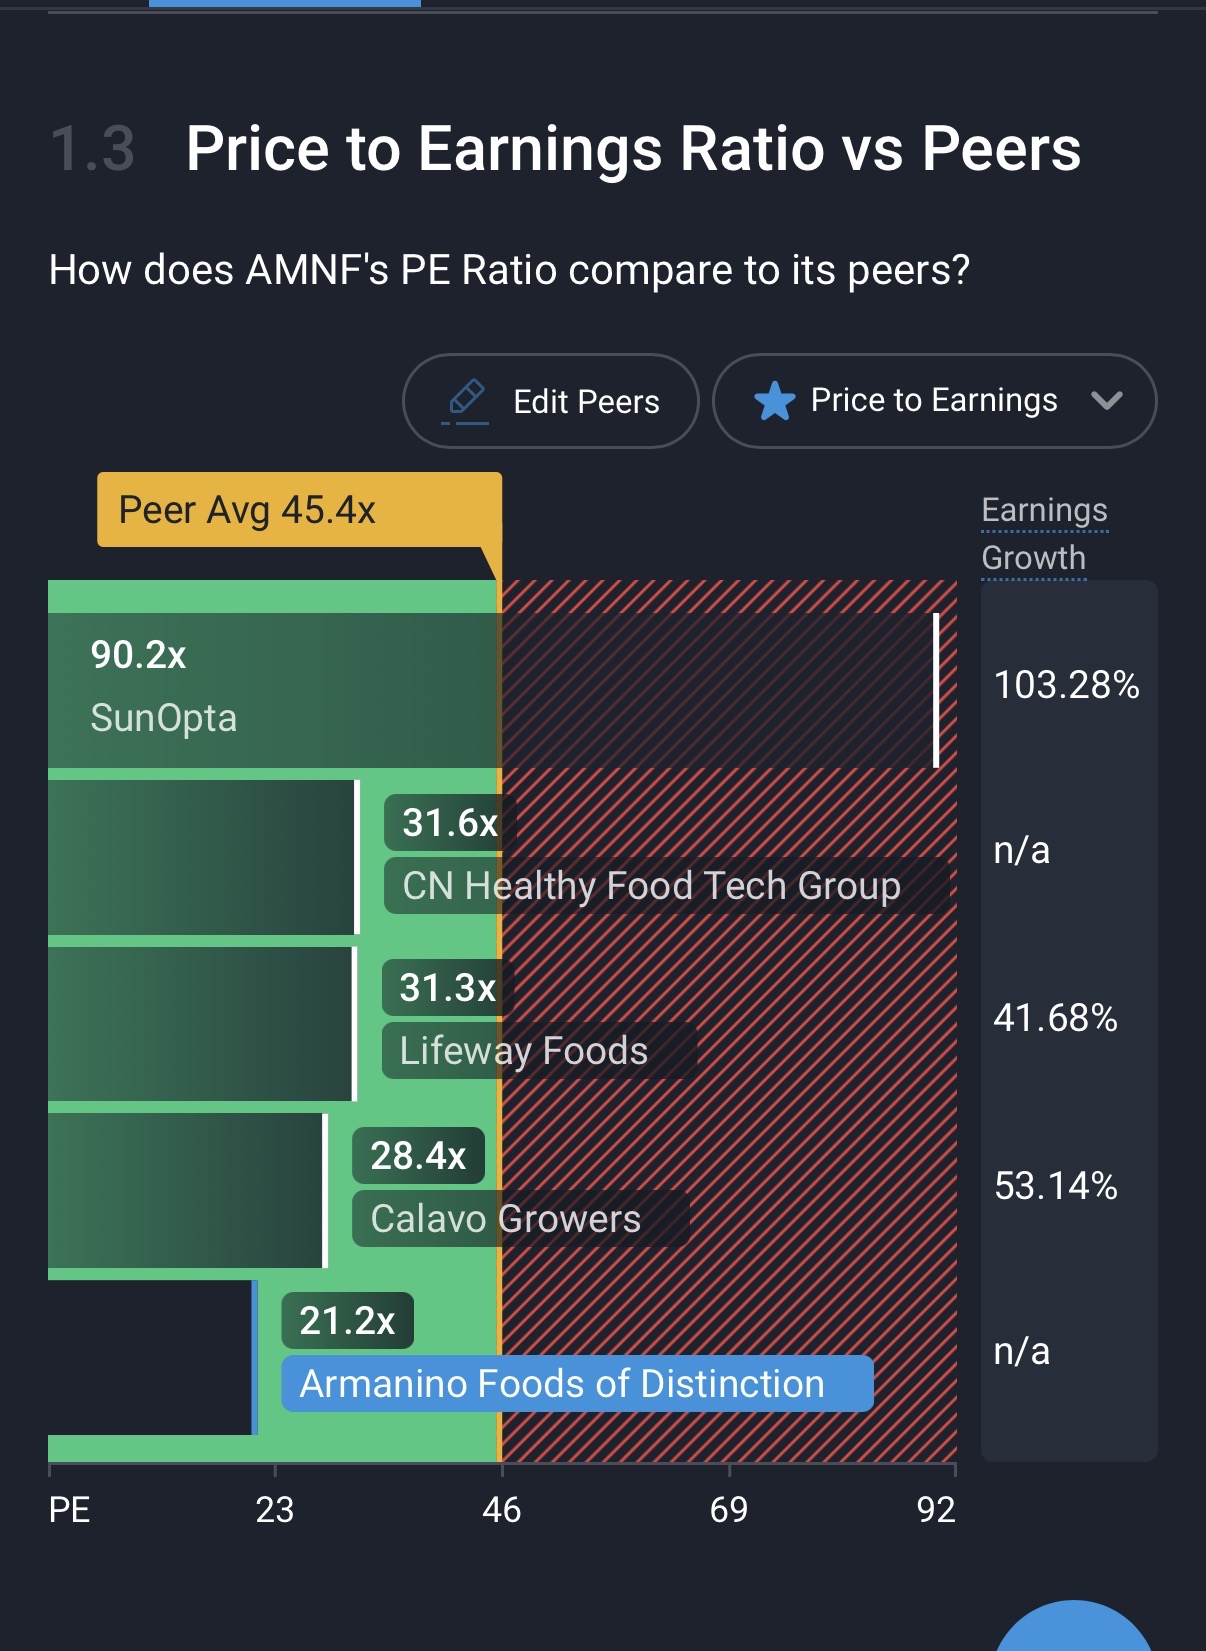Image resolution: width=1206 pixels, height=1651 pixels.
Task: Click the 21.2x value badge
Action: coord(347,1321)
